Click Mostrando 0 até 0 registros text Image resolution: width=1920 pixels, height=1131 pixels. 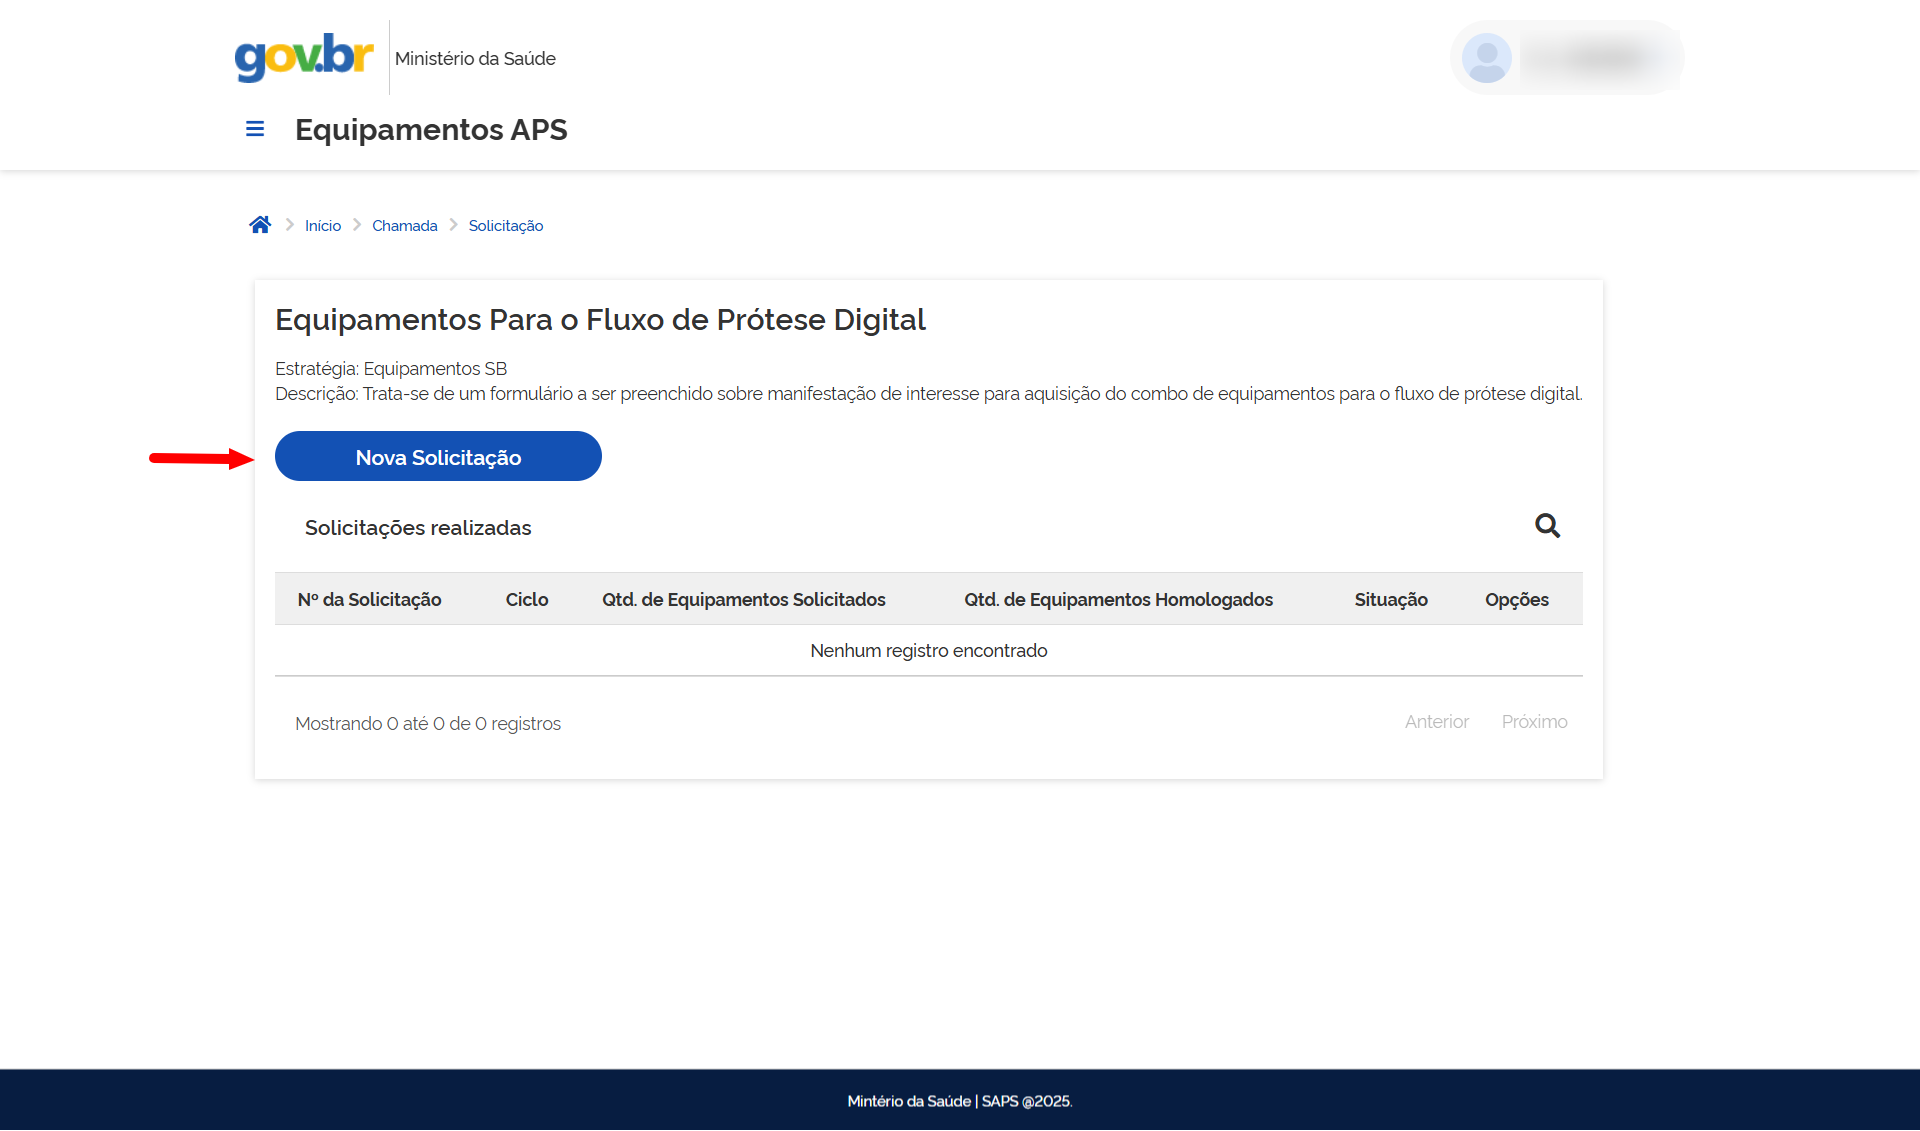[428, 723]
